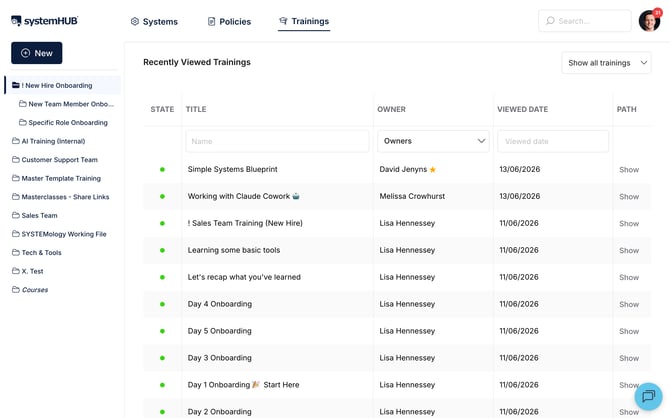Open Learning some basic tools training
The height and width of the screenshot is (418, 670).
click(x=234, y=250)
